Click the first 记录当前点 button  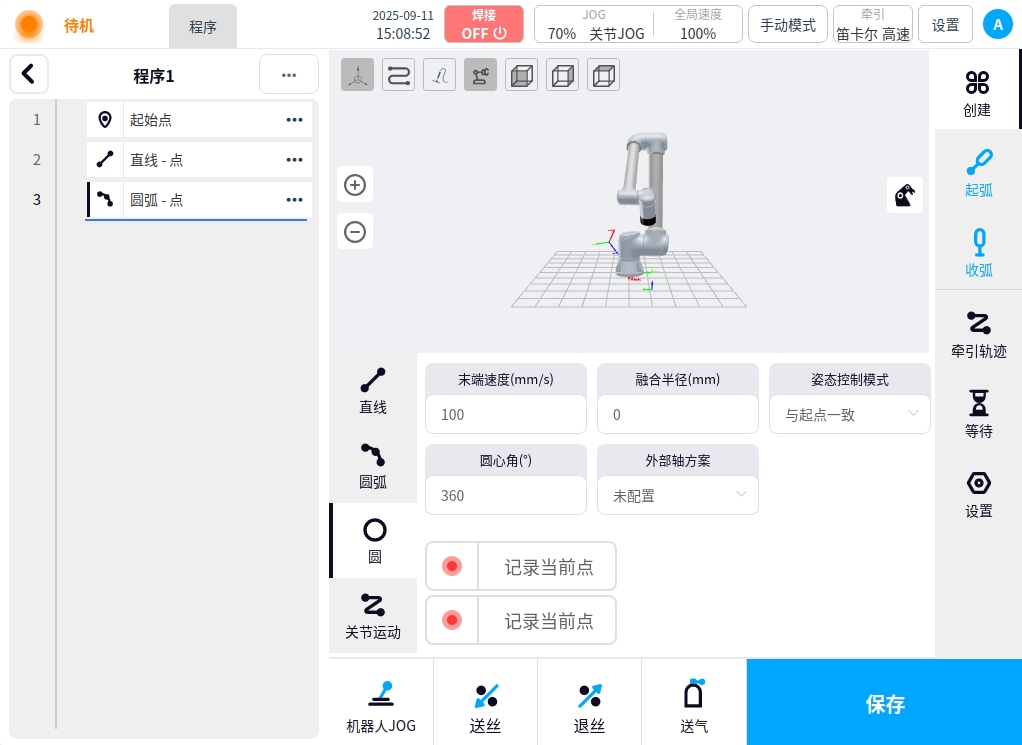[x=521, y=567]
